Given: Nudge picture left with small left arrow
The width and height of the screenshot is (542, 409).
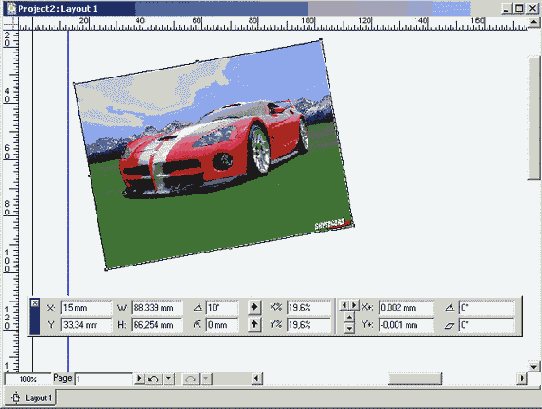Looking at the screenshot, I should 344,305.
